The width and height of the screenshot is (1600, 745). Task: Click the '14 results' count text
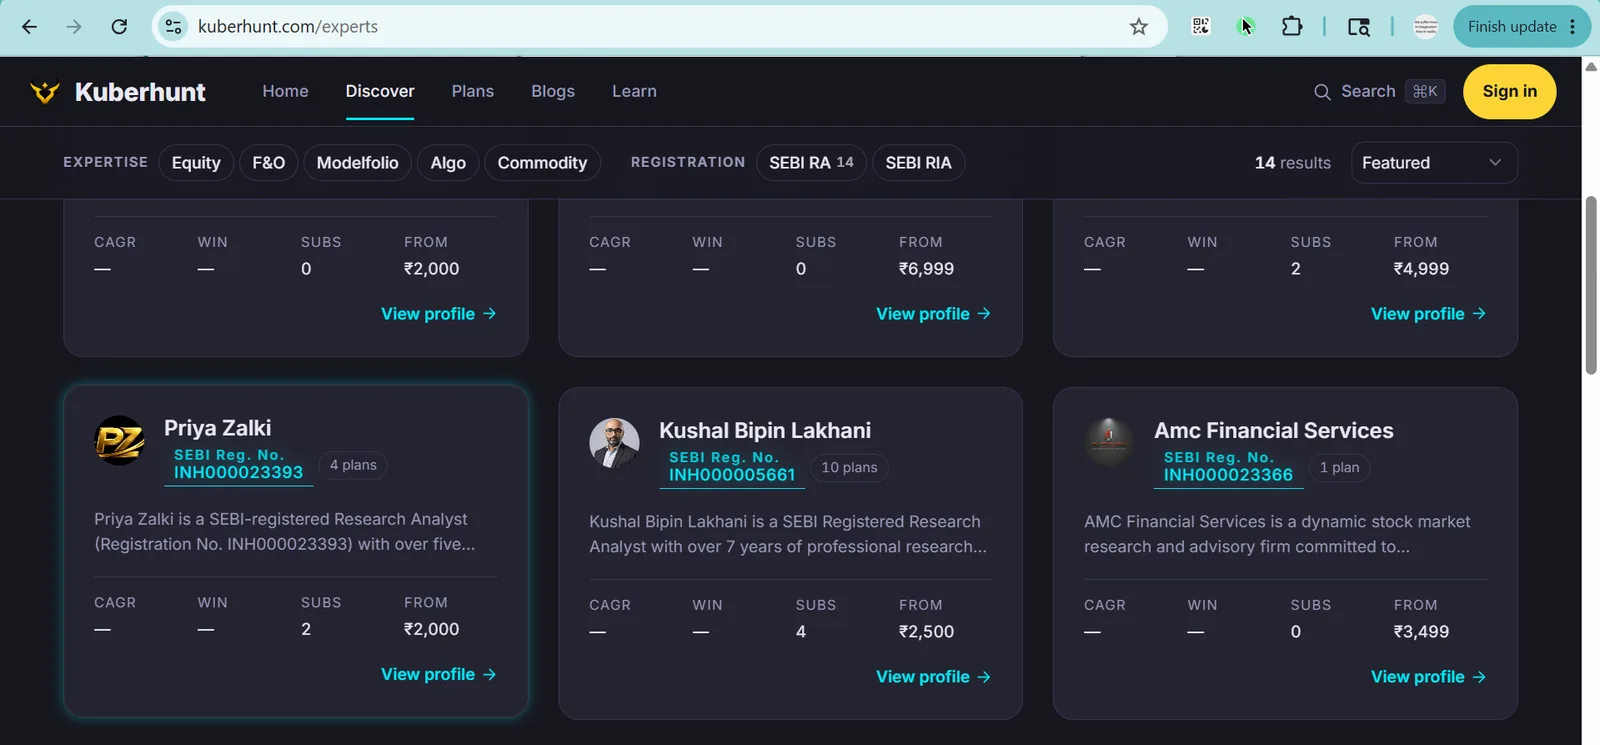1292,163
